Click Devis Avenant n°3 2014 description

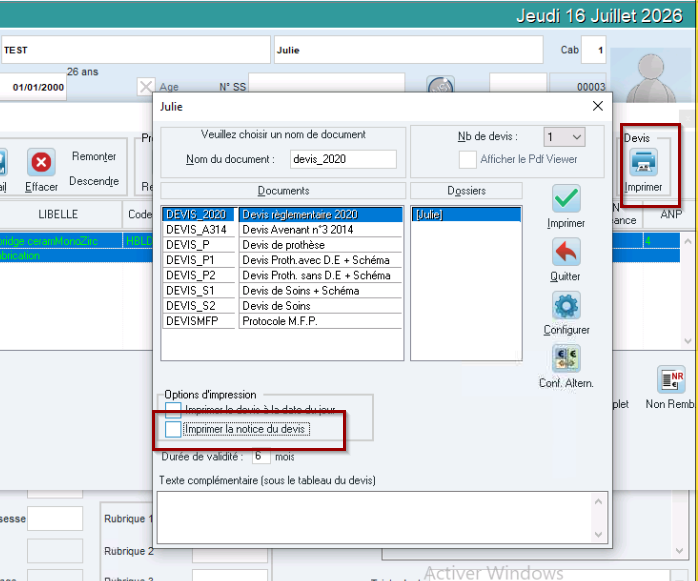tap(321, 230)
